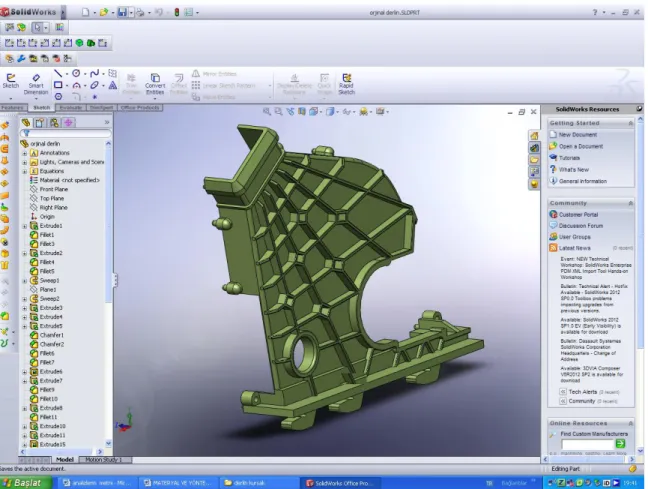Click the Rapid Sketch tool
This screenshot has width=648, height=489.
pyautogui.click(x=346, y=84)
